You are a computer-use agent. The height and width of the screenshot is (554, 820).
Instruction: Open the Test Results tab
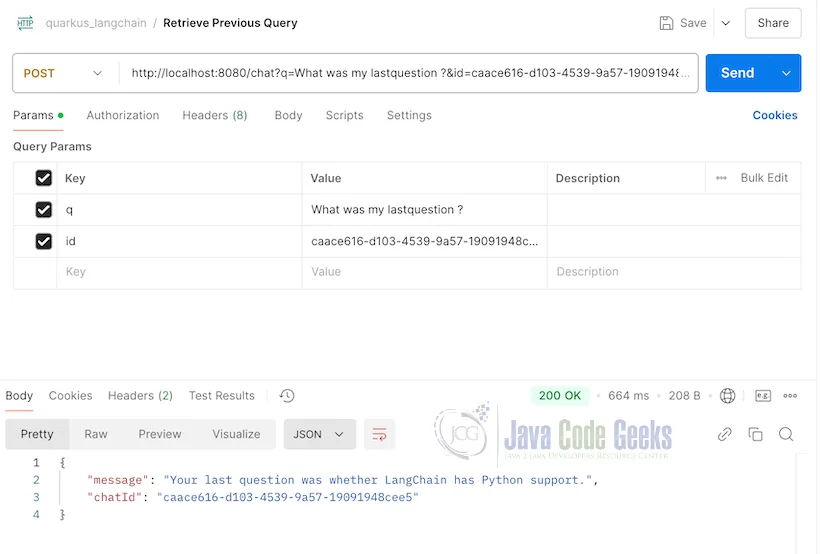(x=222, y=396)
